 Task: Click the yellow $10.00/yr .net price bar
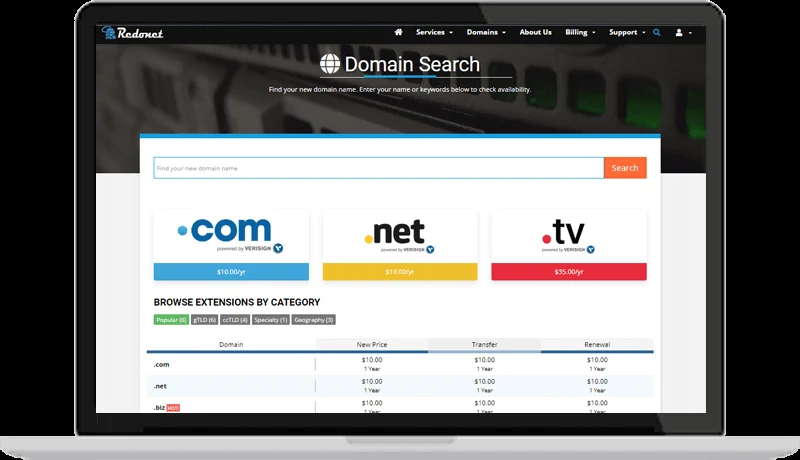tap(400, 272)
